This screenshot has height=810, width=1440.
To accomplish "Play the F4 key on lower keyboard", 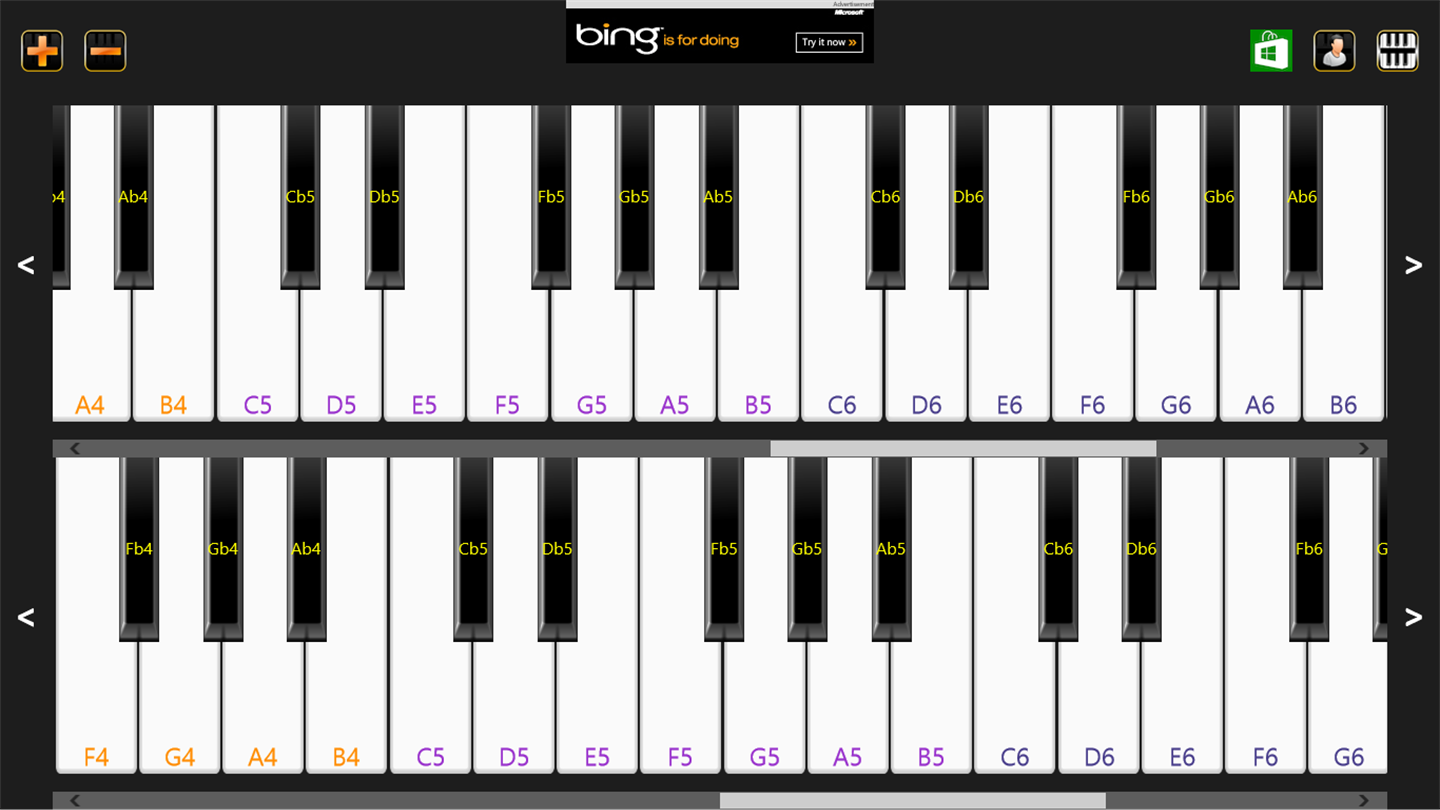I will pyautogui.click(x=96, y=710).
